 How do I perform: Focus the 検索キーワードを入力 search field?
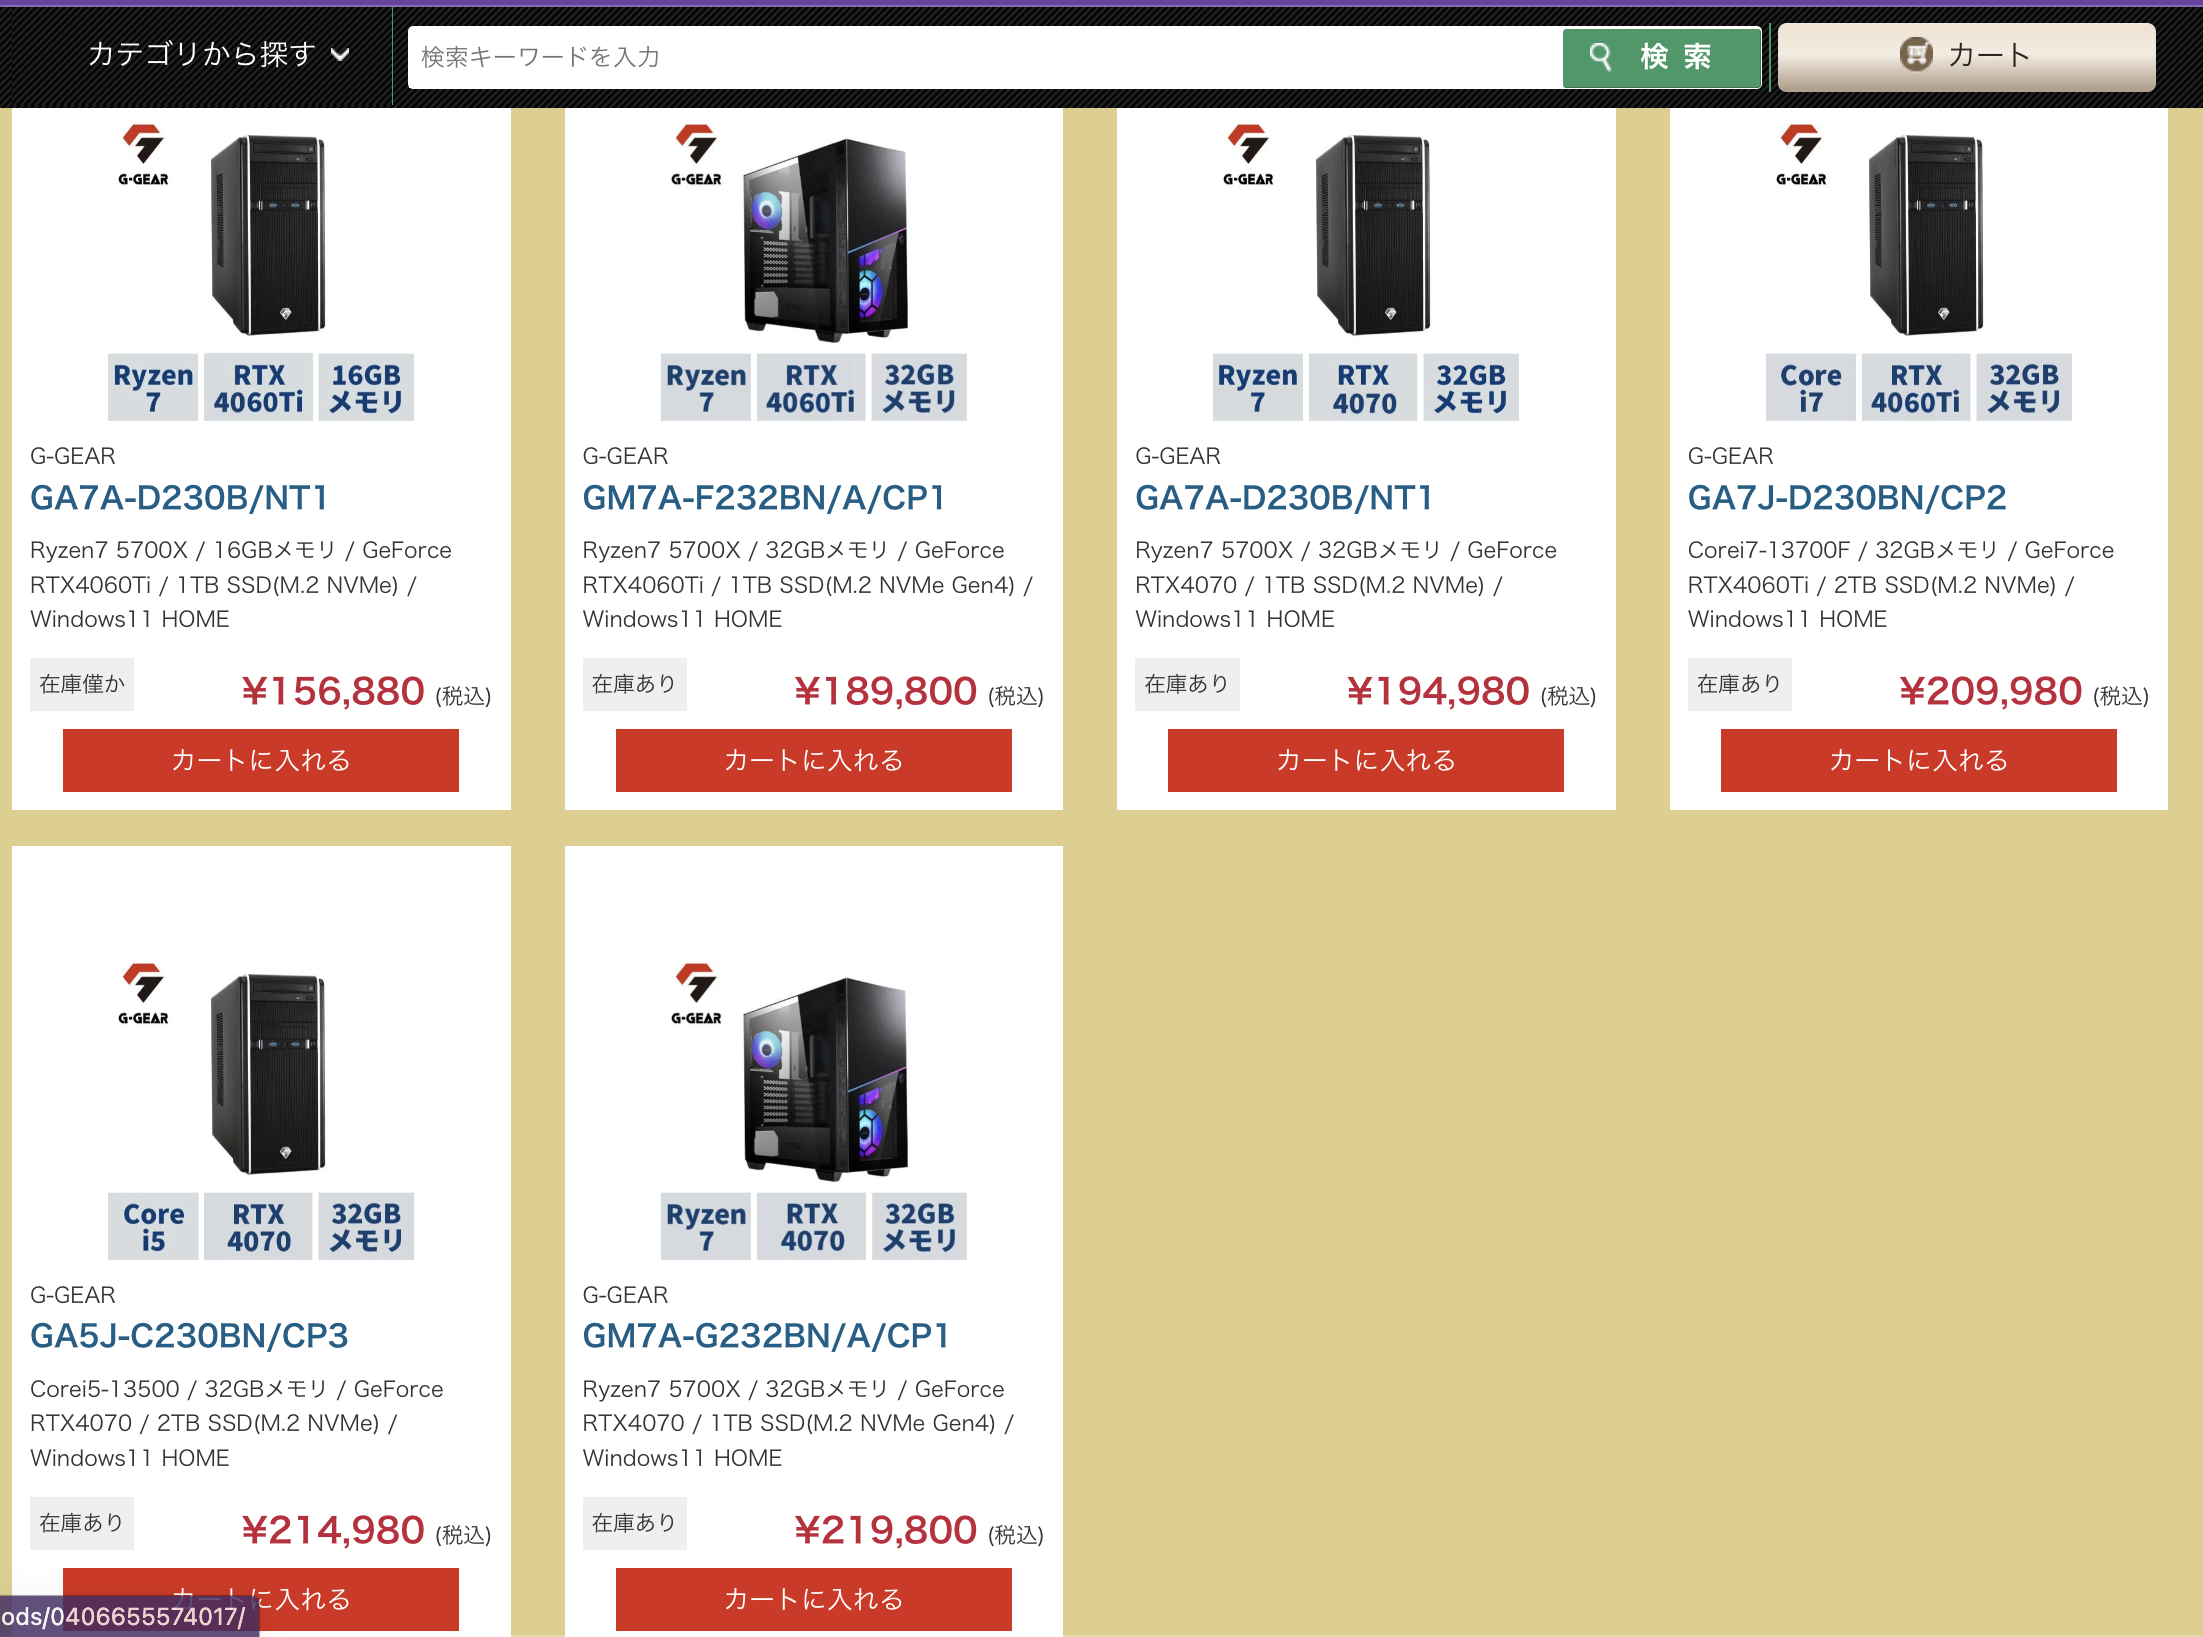tap(984, 57)
